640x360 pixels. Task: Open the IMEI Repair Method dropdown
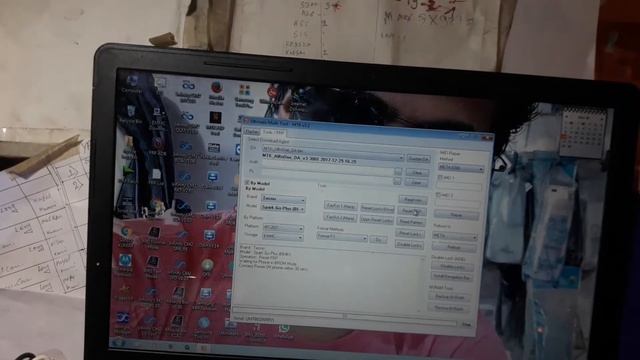[461, 168]
